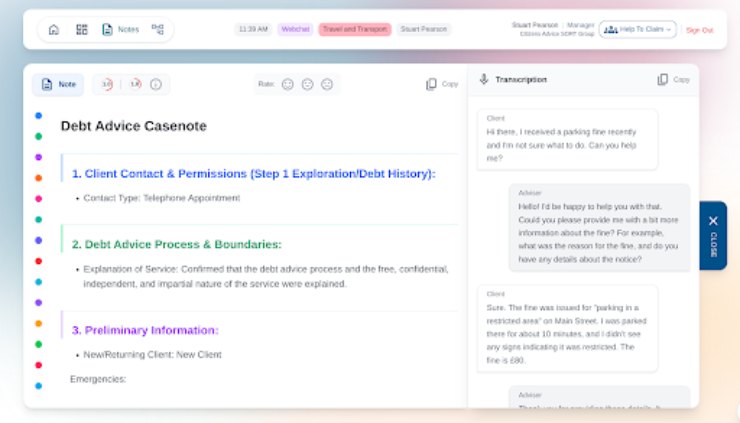Viewport: 740px width, 423px height.
Task: Click the Citizens Advice SORT Group label
Action: (557, 34)
